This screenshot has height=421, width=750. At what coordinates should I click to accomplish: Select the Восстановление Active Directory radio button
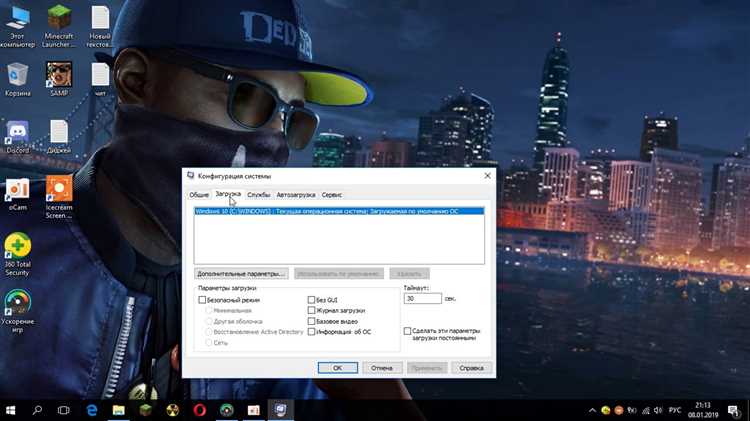point(209,332)
